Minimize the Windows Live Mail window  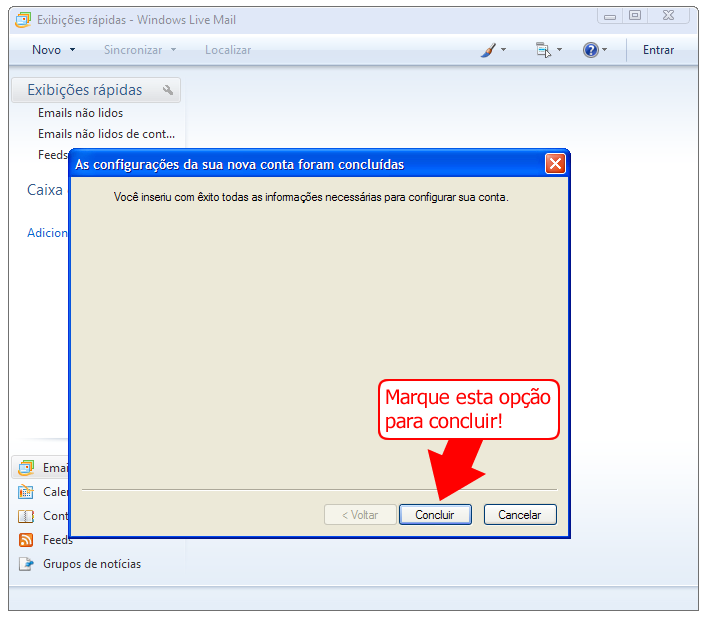point(610,16)
